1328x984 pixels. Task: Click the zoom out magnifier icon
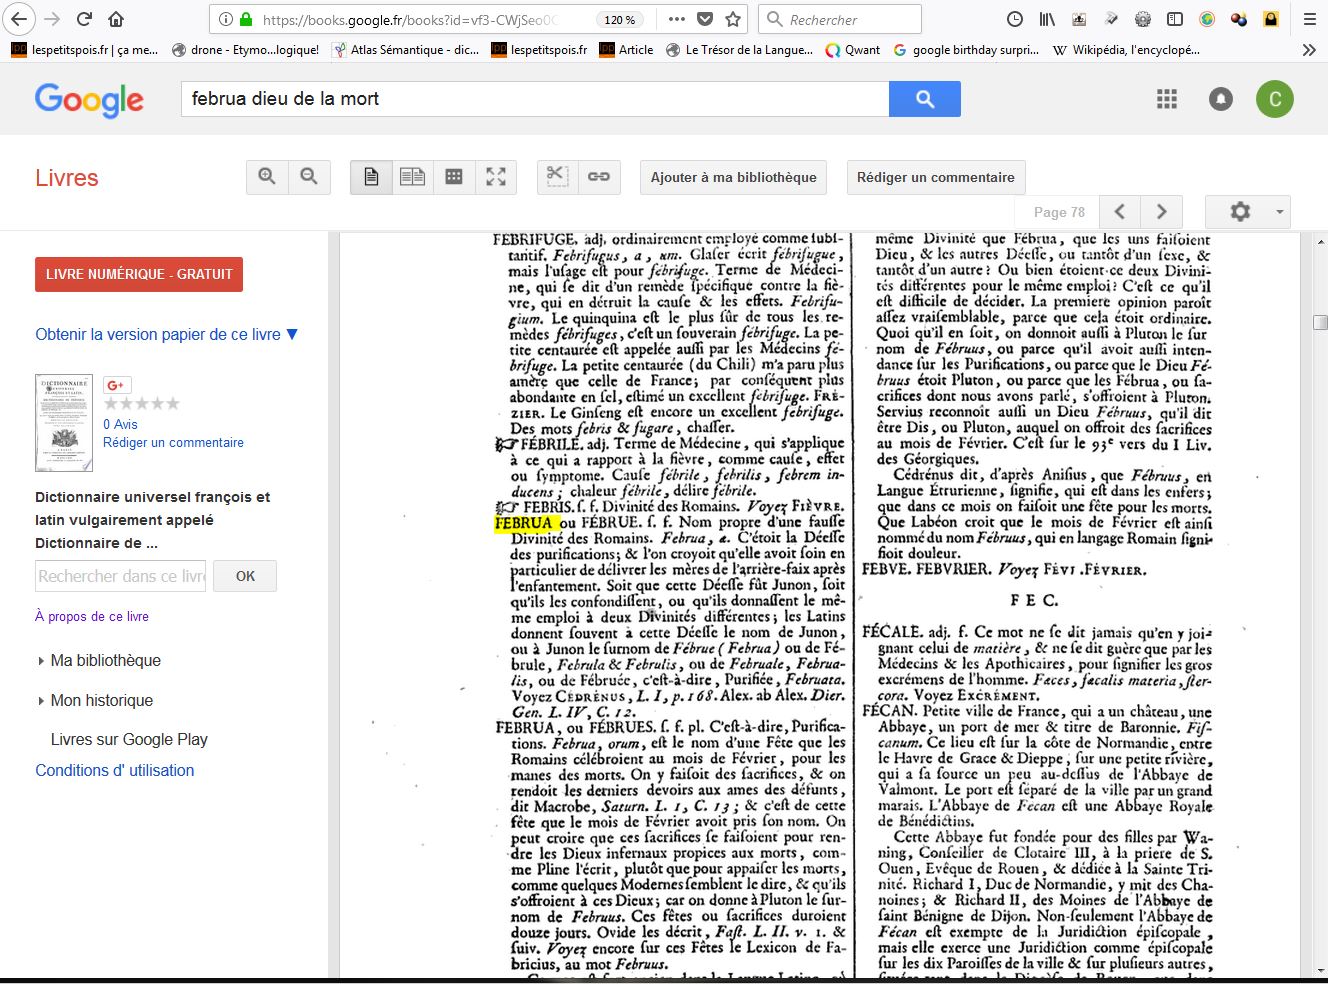[x=309, y=177]
